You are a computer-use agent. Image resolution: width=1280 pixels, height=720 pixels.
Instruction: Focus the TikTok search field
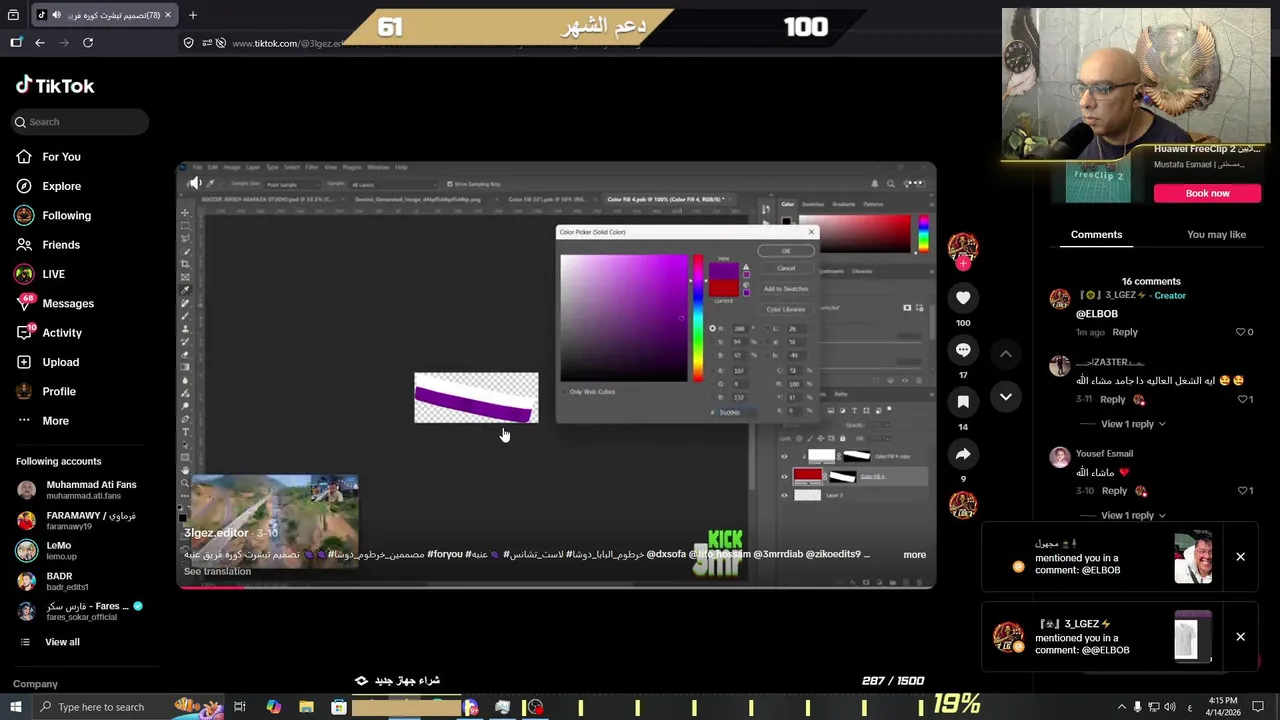80,122
